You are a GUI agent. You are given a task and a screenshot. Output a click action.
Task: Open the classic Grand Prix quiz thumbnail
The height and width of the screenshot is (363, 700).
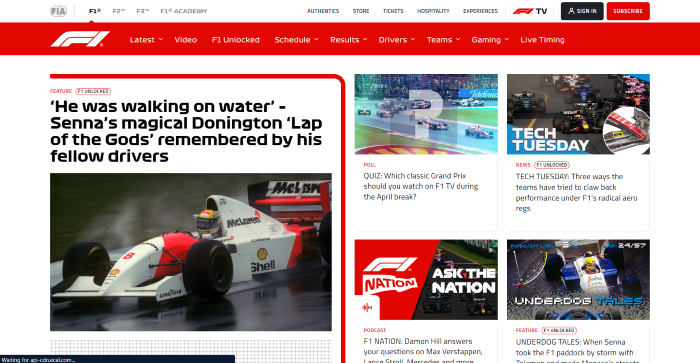click(x=426, y=114)
